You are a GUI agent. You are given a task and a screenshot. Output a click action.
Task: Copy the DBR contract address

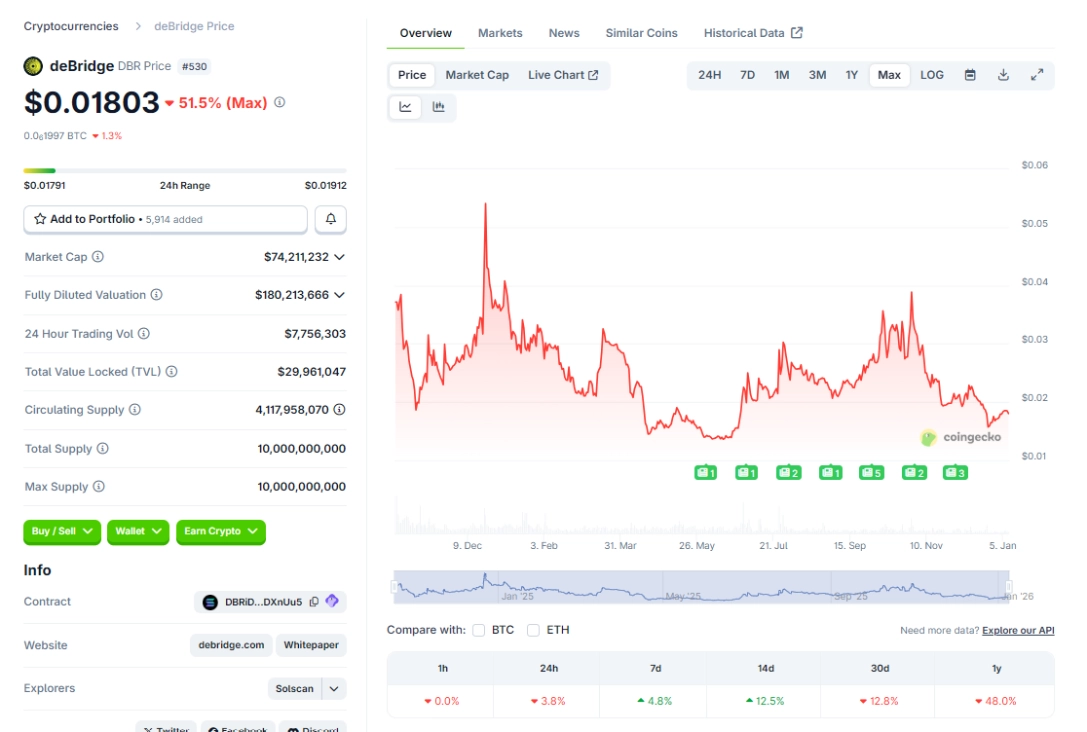pyautogui.click(x=314, y=602)
